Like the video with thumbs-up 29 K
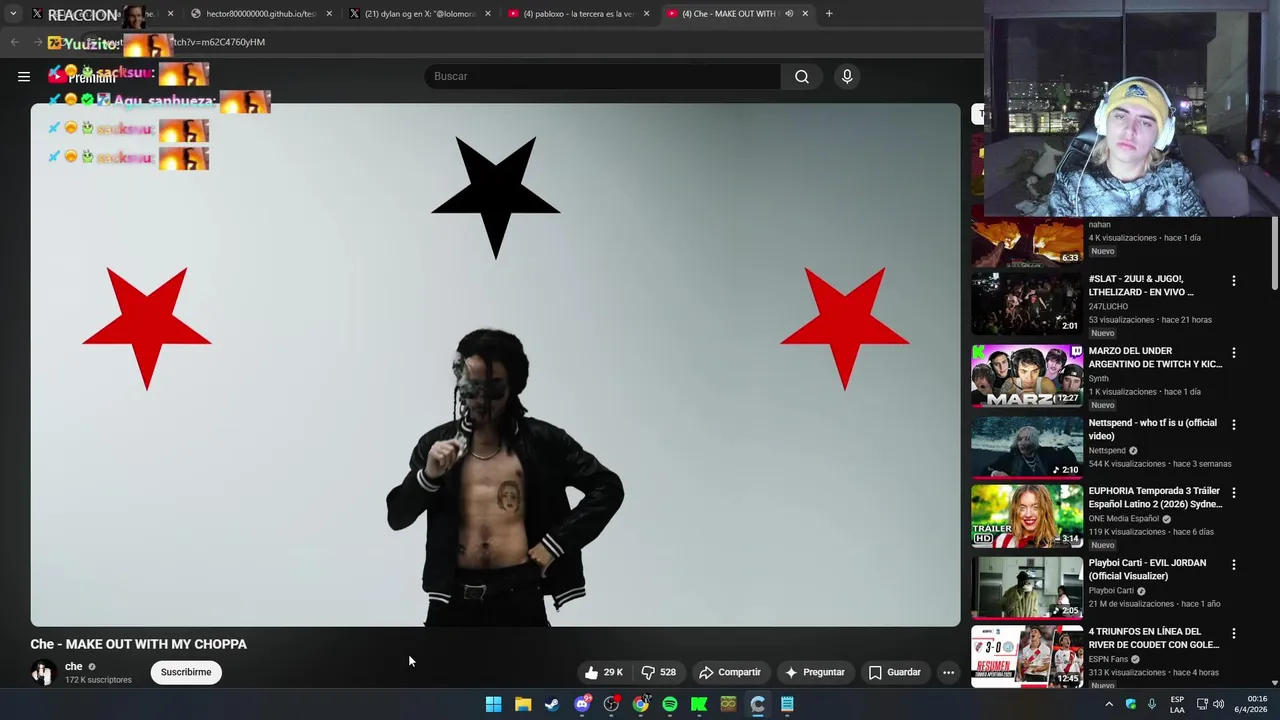1280x720 pixels. [603, 672]
